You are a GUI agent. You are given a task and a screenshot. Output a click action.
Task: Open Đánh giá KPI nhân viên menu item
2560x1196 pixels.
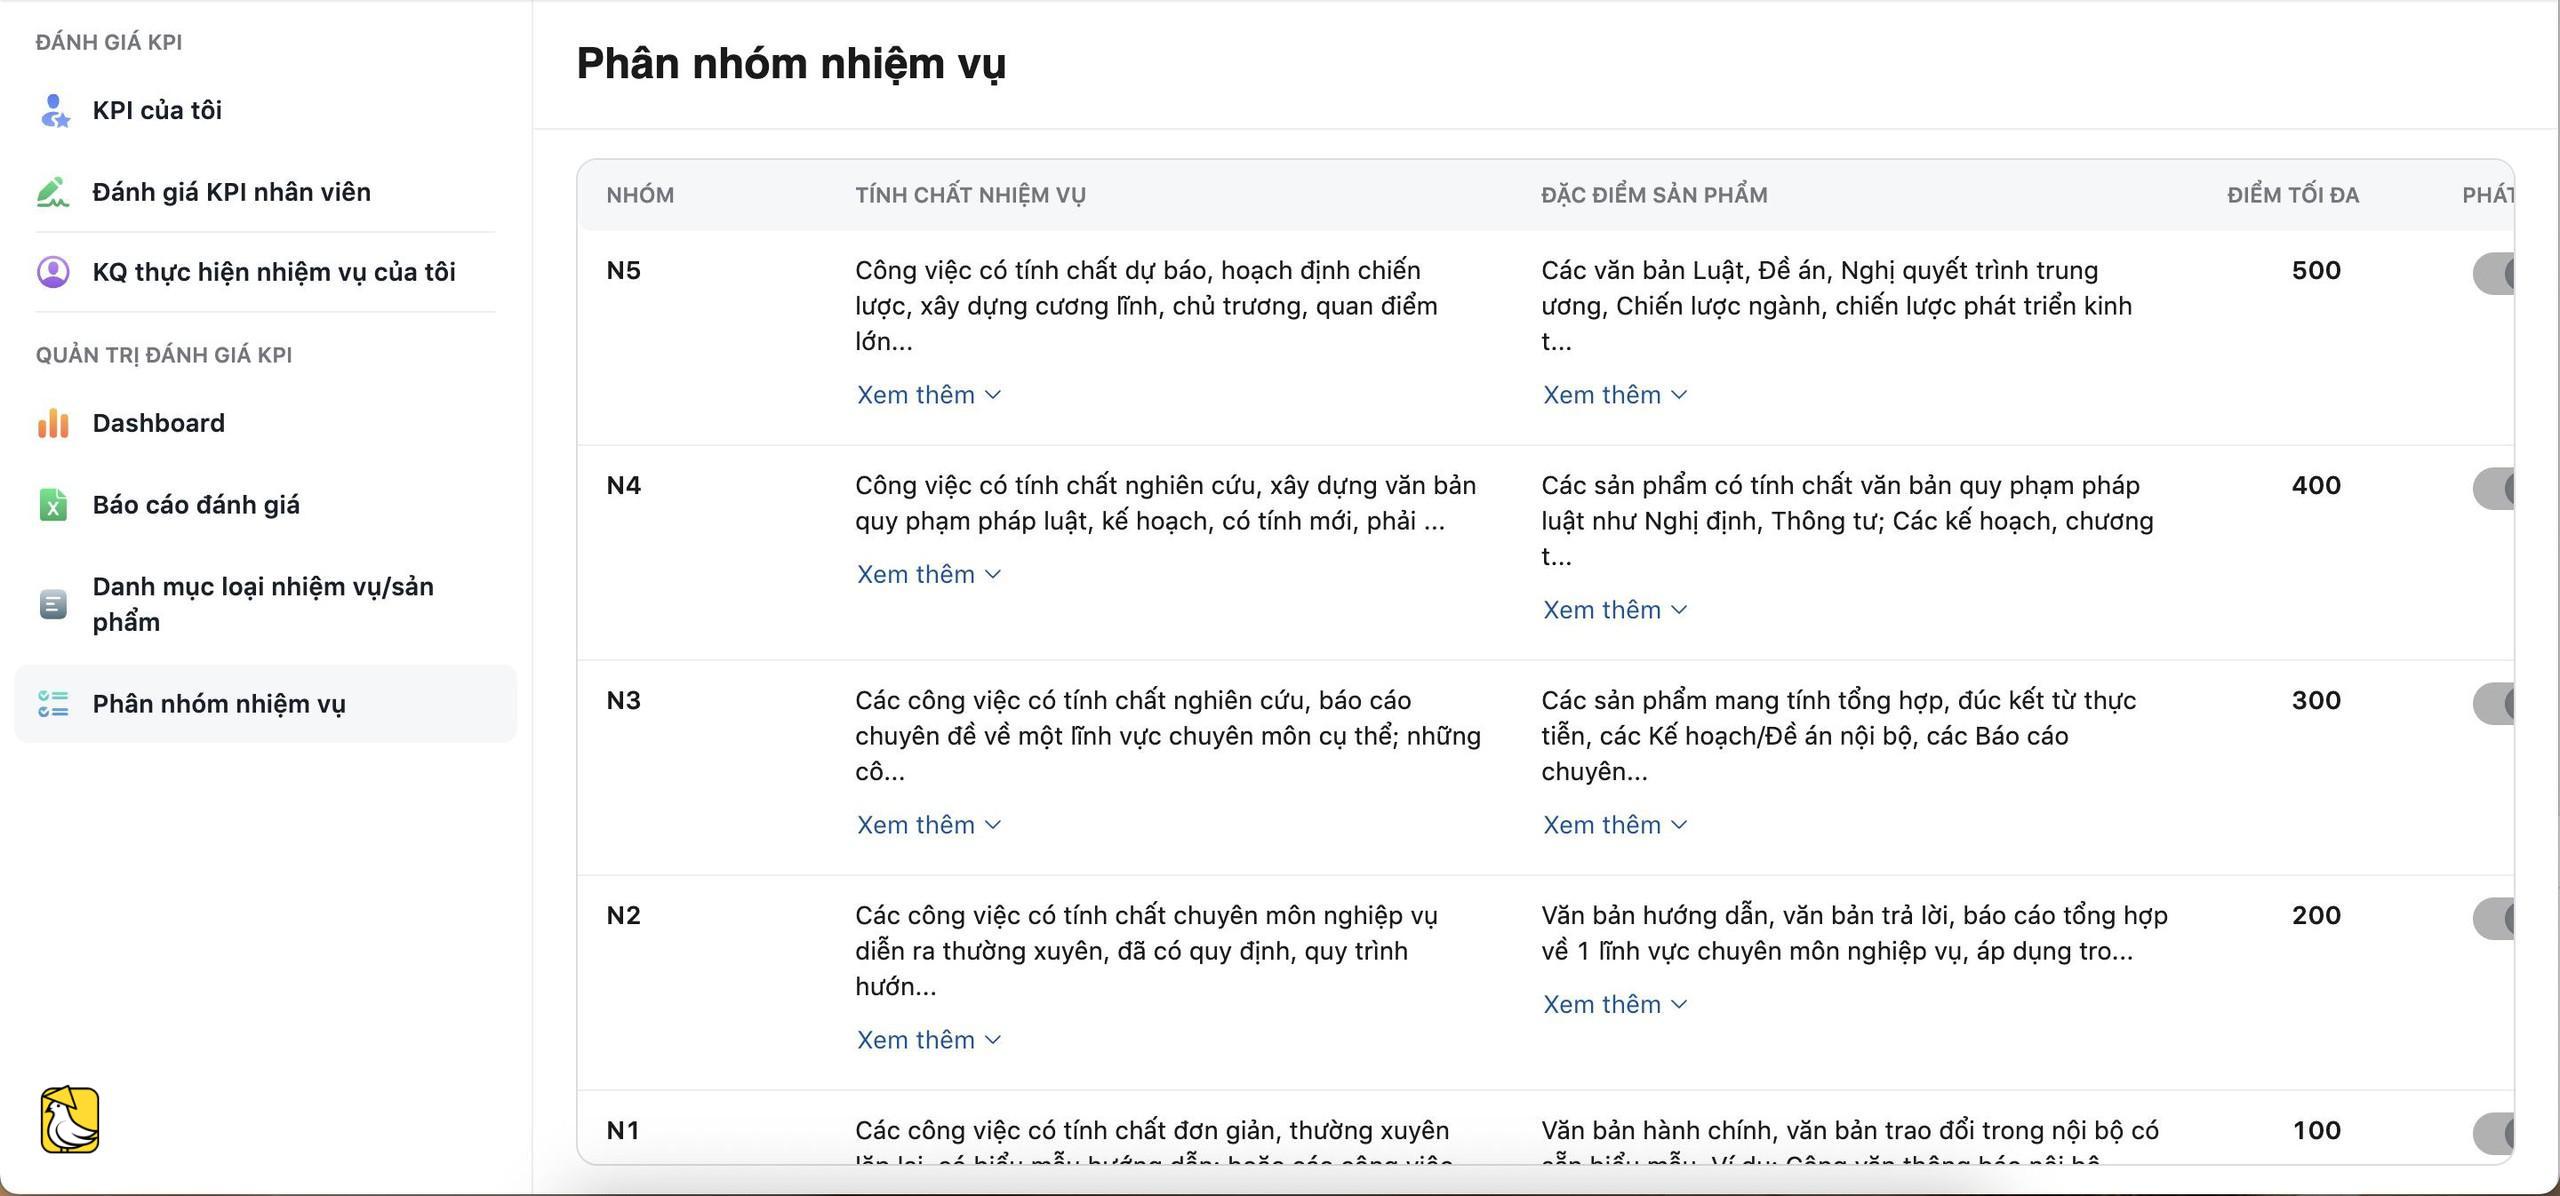[265, 192]
